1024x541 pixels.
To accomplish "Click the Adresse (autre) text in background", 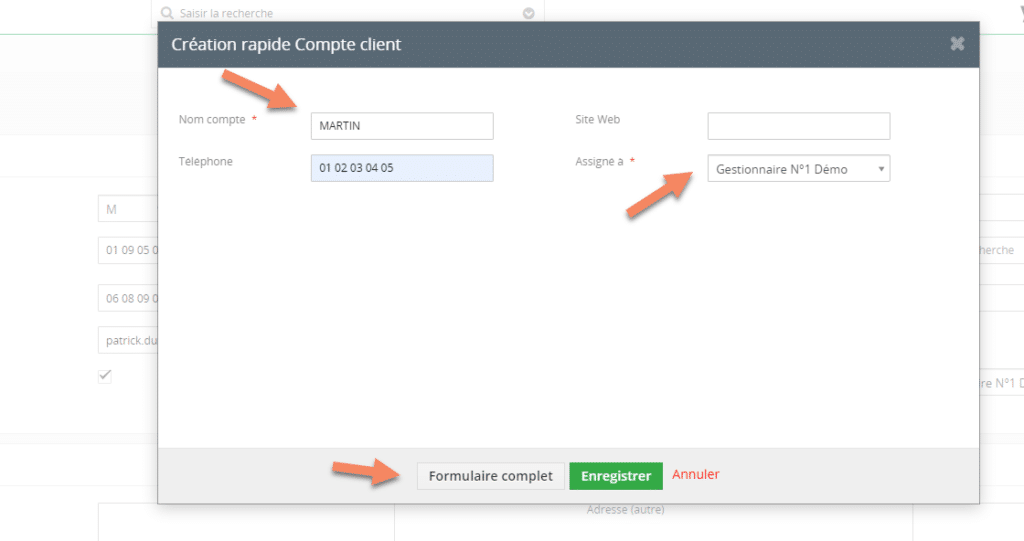I will pos(625,510).
